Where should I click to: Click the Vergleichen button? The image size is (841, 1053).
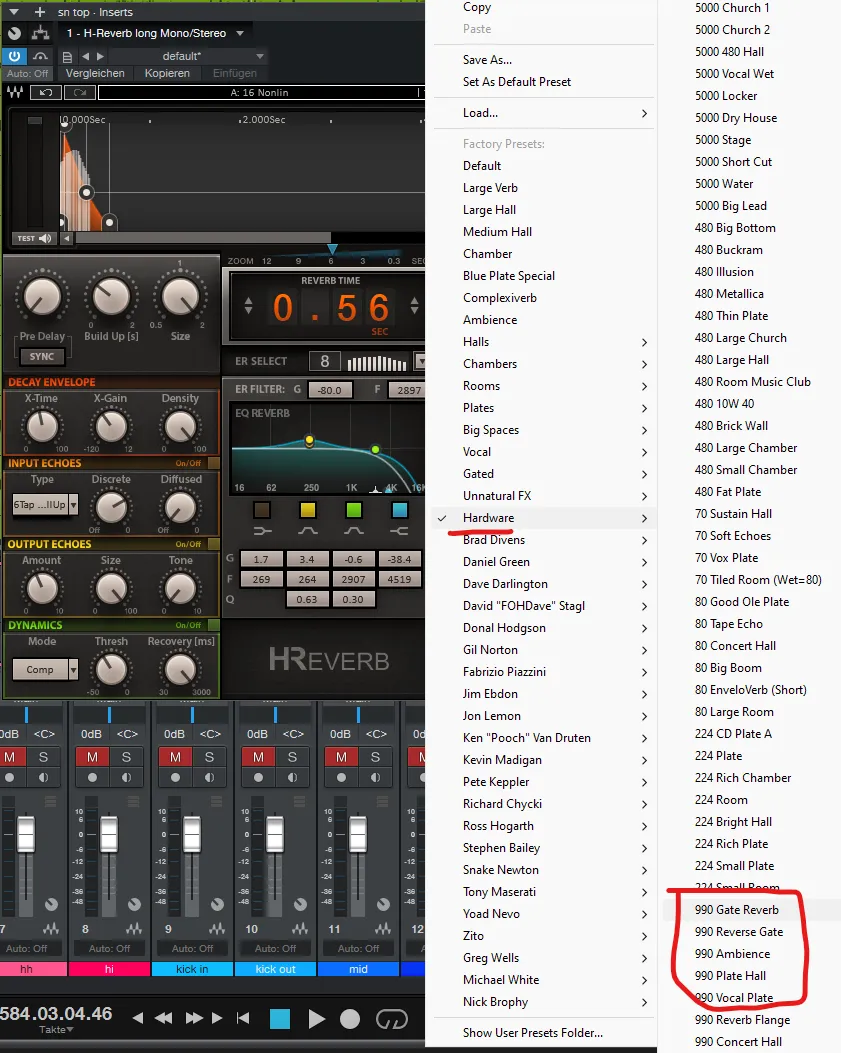tap(95, 73)
